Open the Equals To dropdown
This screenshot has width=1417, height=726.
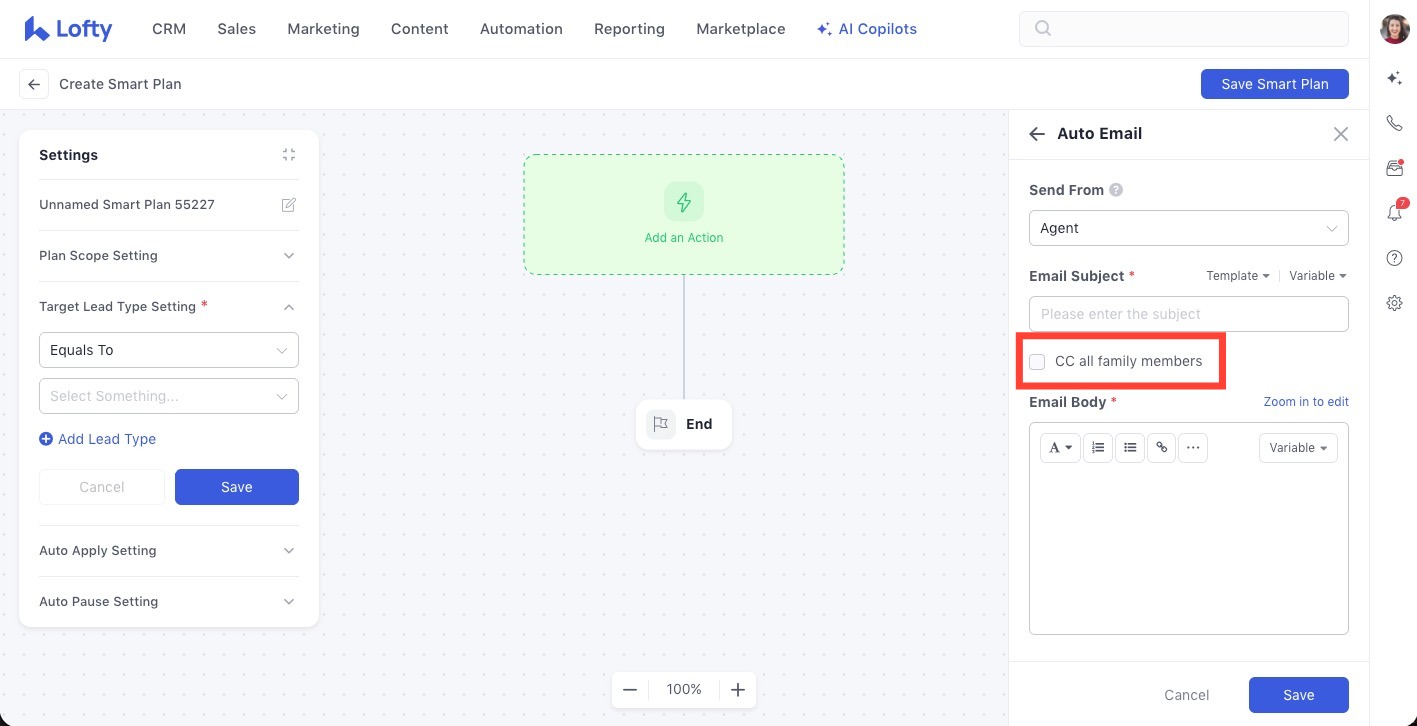click(168, 351)
